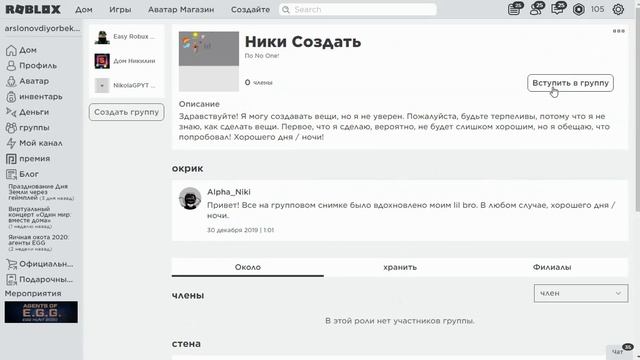Open the friends icon in the header
The image size is (640, 360).
tap(536, 9)
